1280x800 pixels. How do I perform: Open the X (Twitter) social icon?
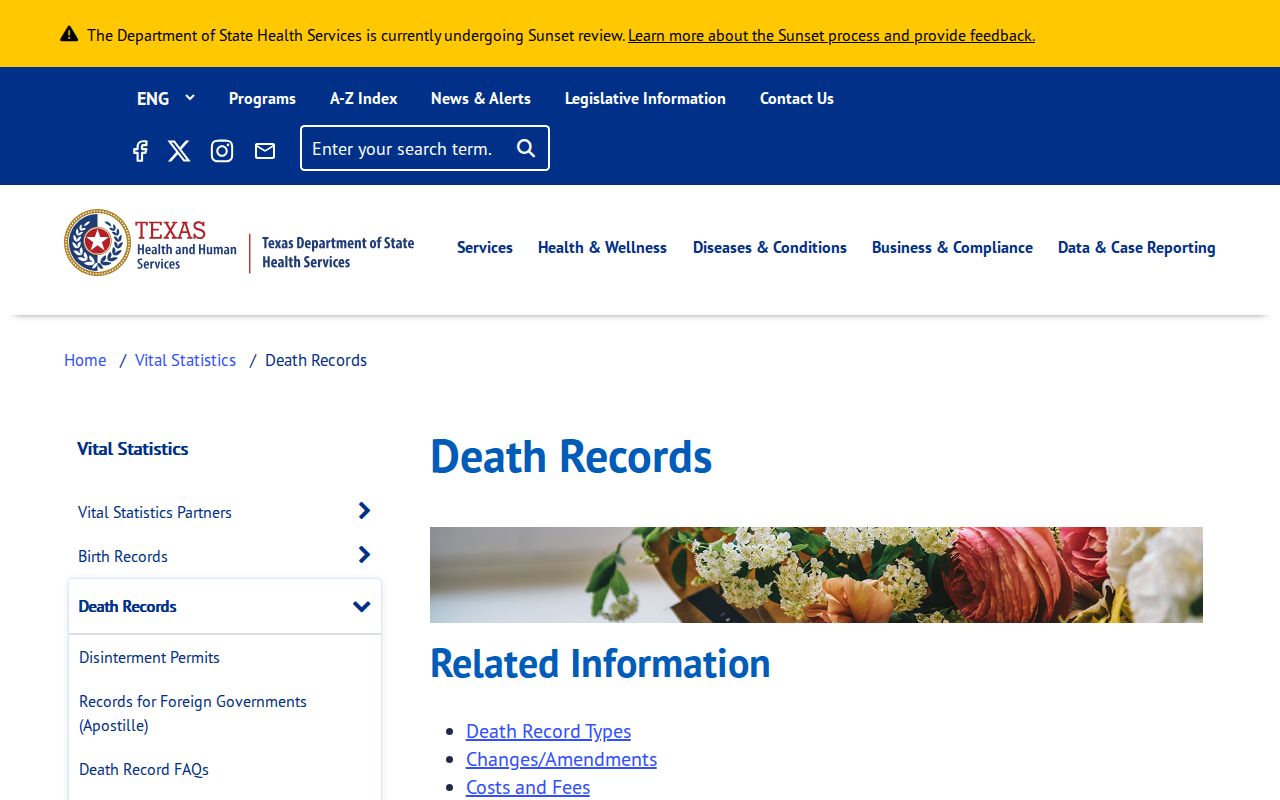click(179, 151)
